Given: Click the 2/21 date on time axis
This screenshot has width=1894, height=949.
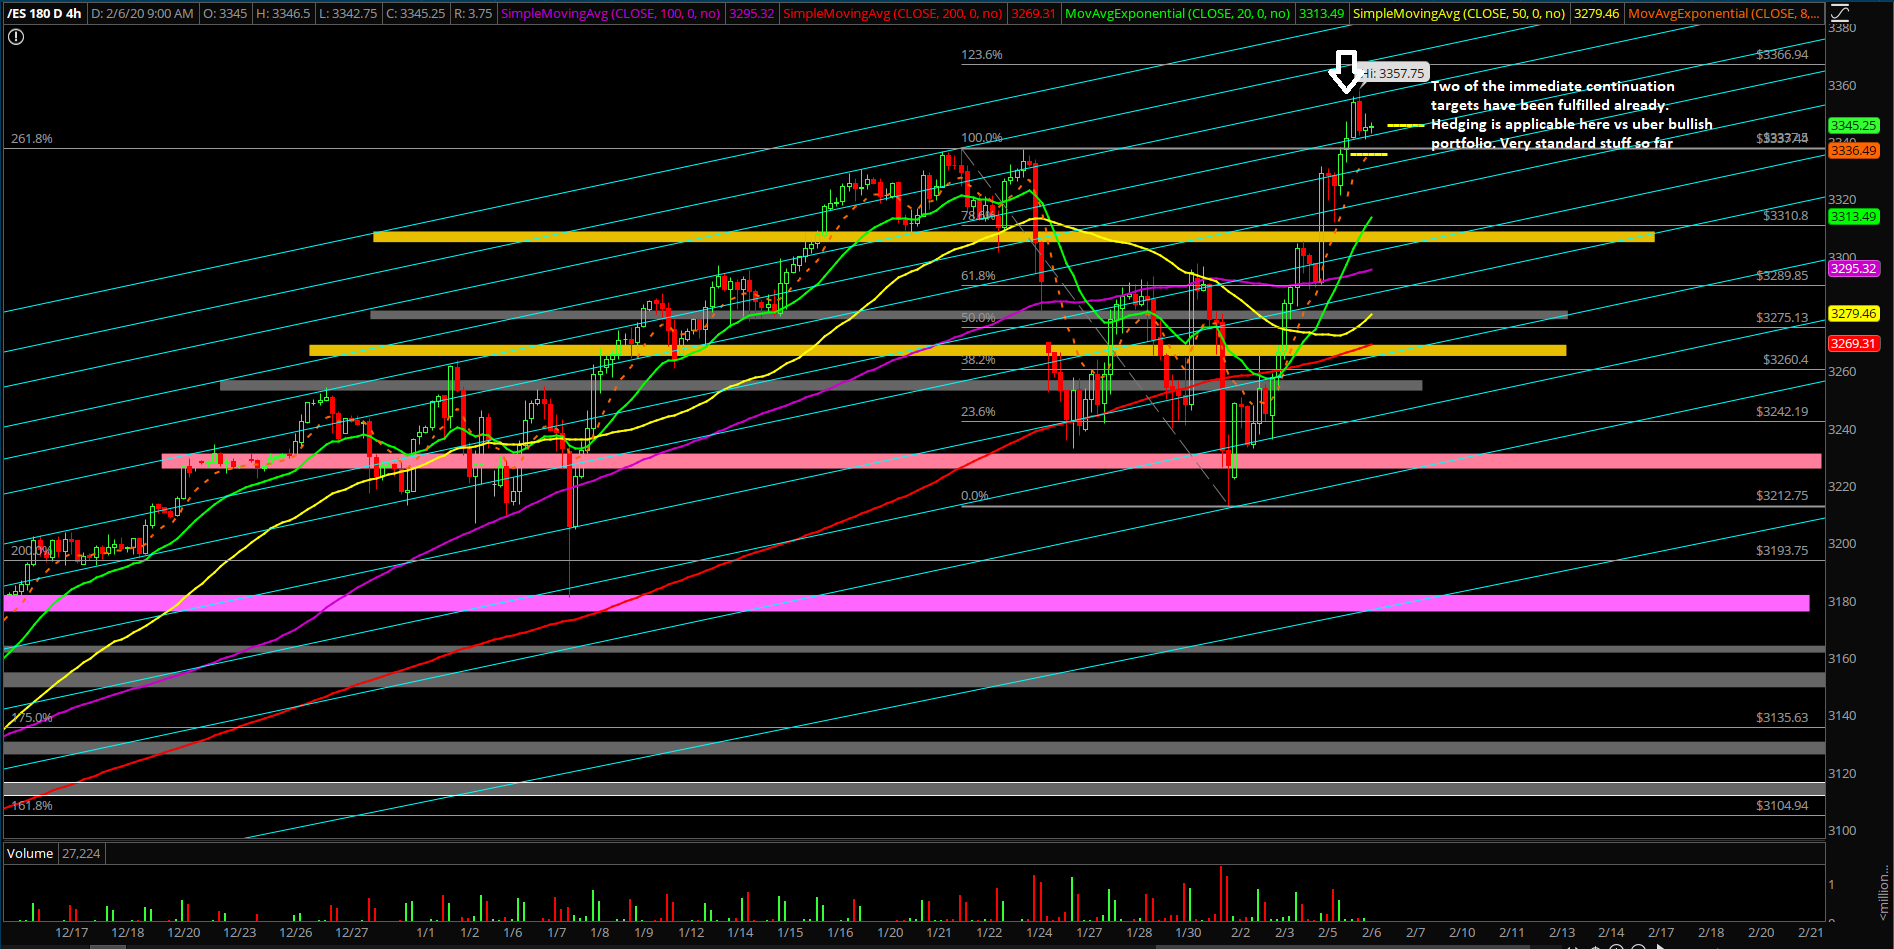Looking at the screenshot, I should (x=1810, y=933).
